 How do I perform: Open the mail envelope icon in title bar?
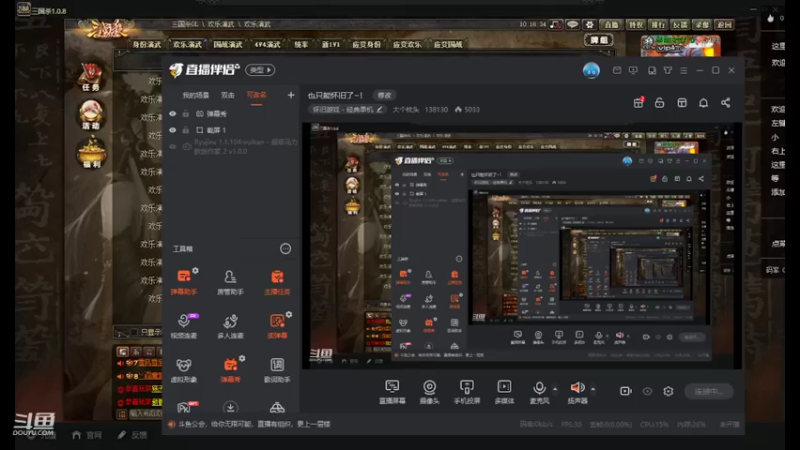(617, 70)
